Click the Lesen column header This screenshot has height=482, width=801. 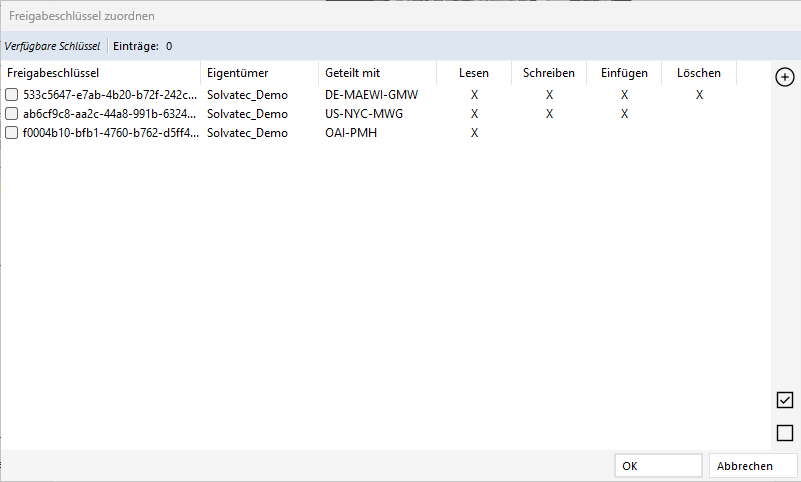pyautogui.click(x=474, y=73)
